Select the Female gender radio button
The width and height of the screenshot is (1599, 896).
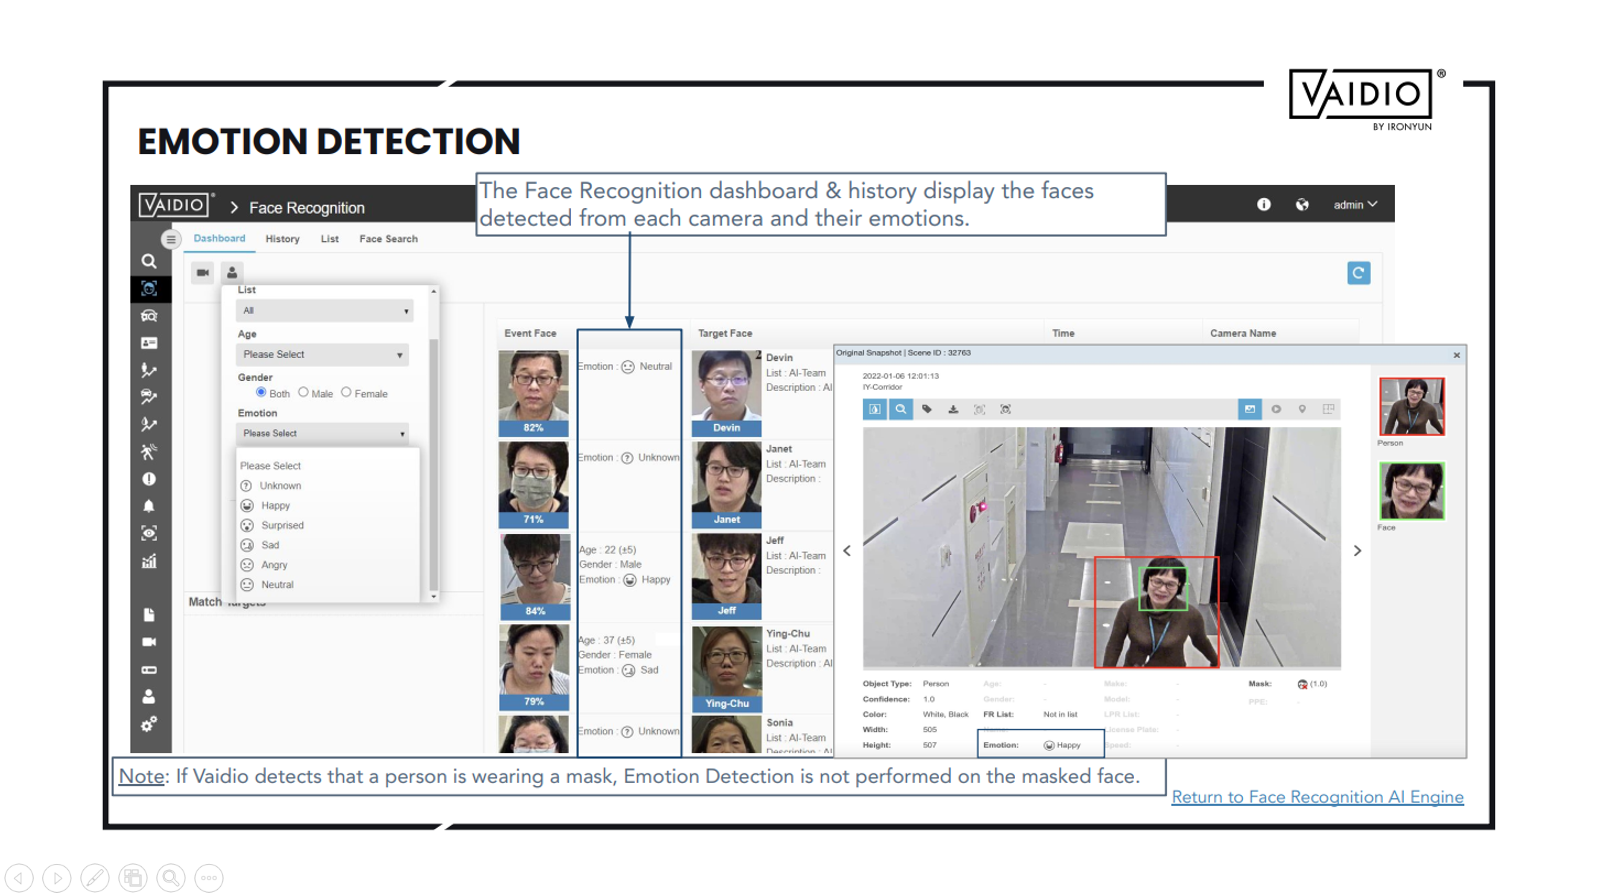[346, 392]
